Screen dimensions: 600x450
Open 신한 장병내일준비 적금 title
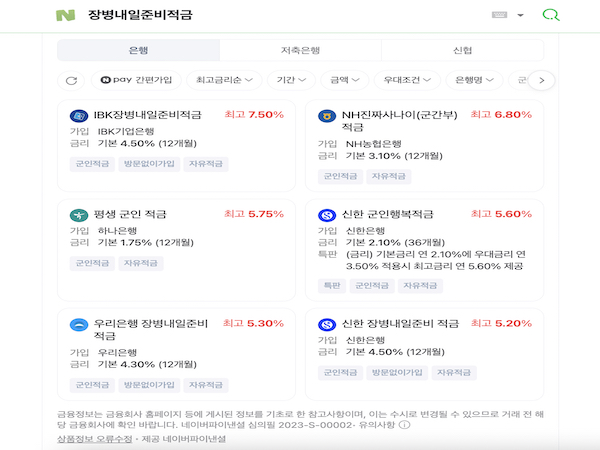400,324
